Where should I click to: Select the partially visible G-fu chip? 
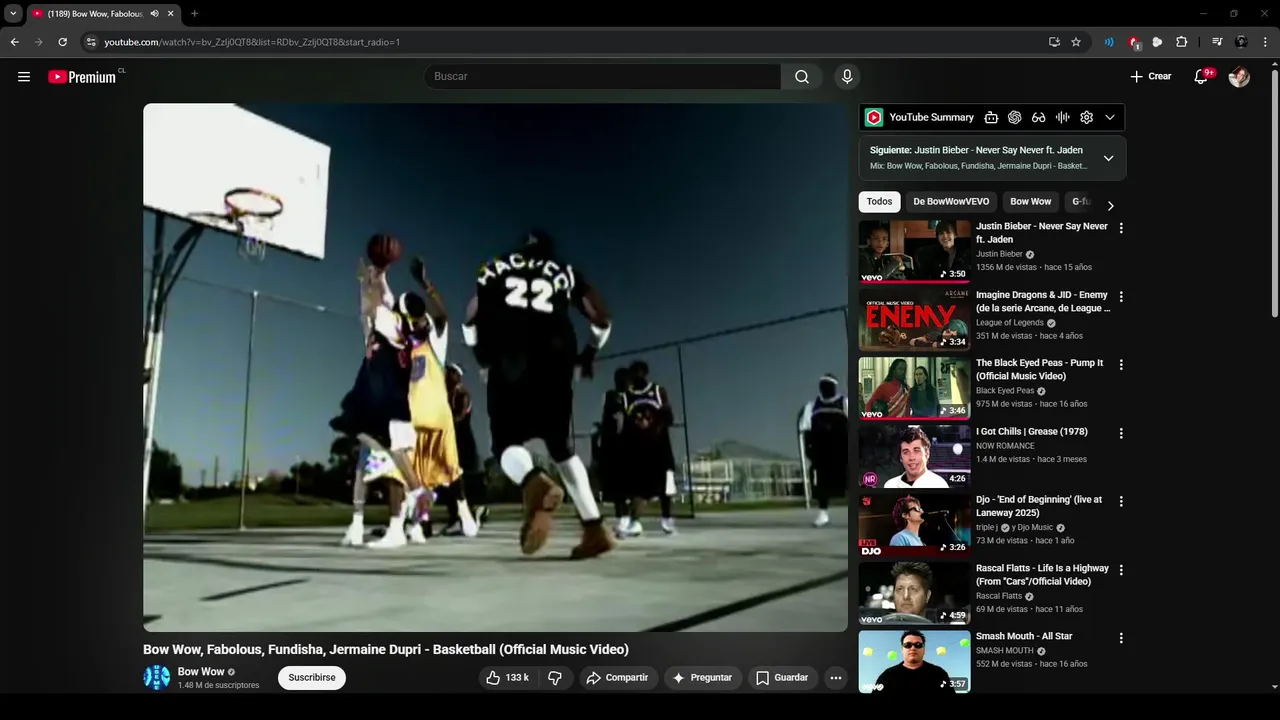(x=1080, y=202)
